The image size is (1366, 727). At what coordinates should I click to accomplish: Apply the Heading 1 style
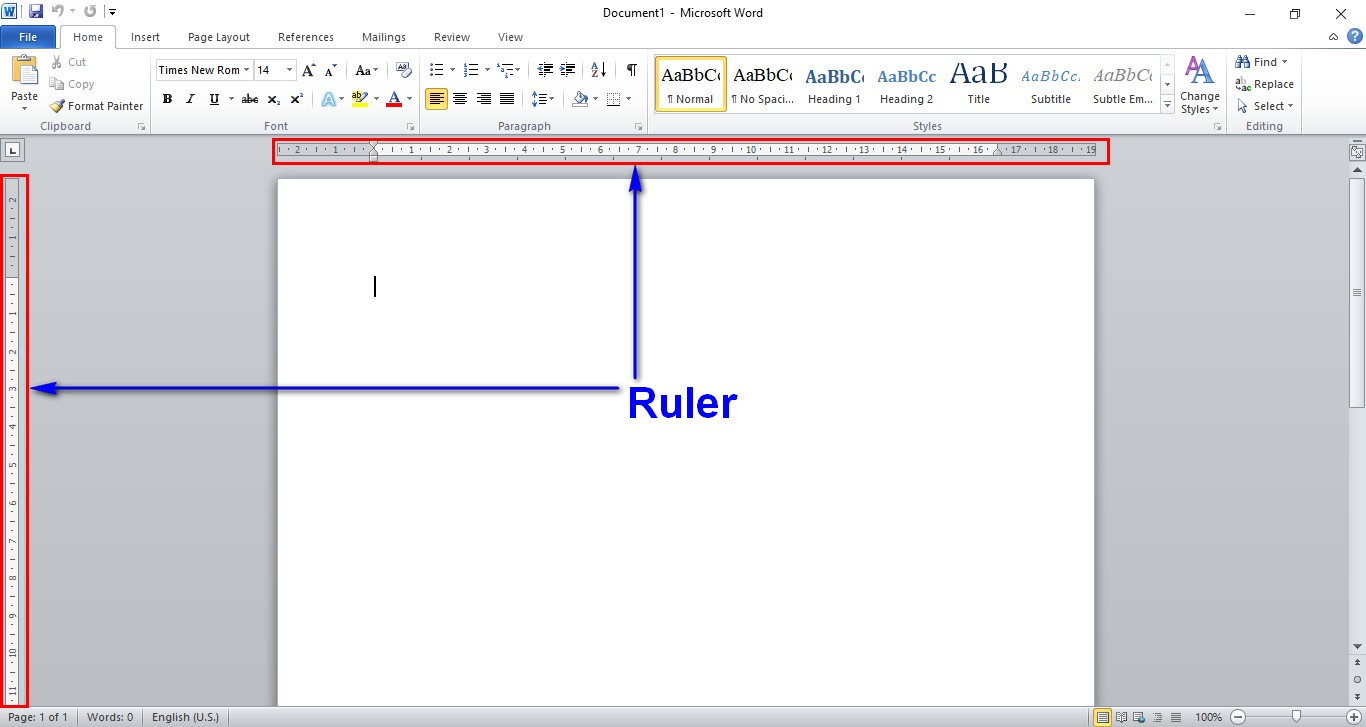tap(834, 84)
